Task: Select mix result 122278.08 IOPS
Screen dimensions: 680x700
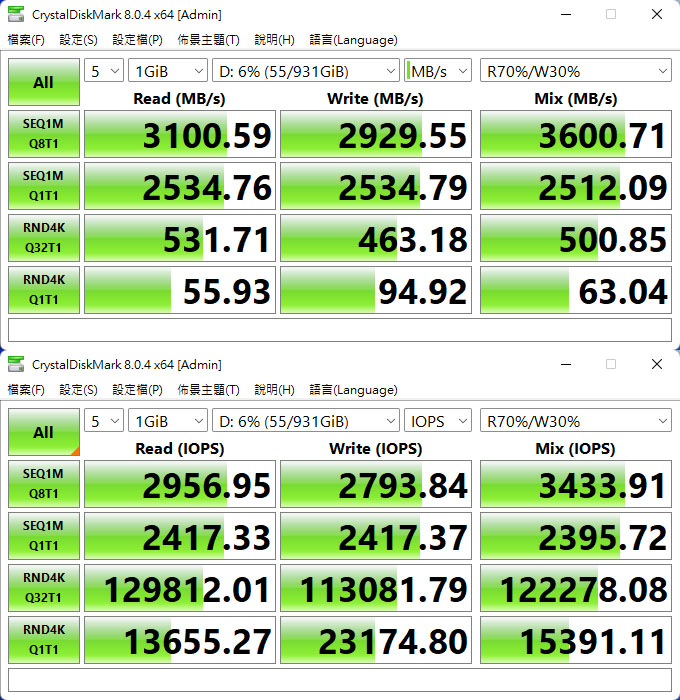Action: [576, 588]
